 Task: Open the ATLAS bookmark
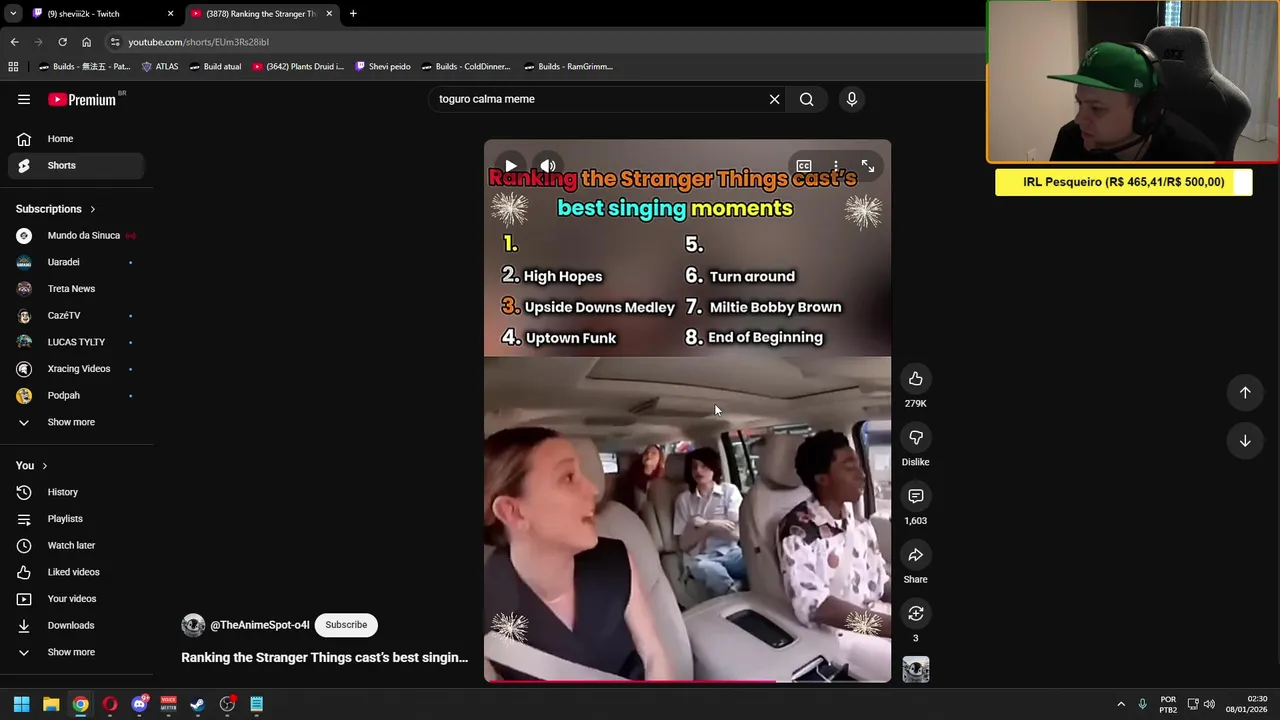[x=160, y=67]
